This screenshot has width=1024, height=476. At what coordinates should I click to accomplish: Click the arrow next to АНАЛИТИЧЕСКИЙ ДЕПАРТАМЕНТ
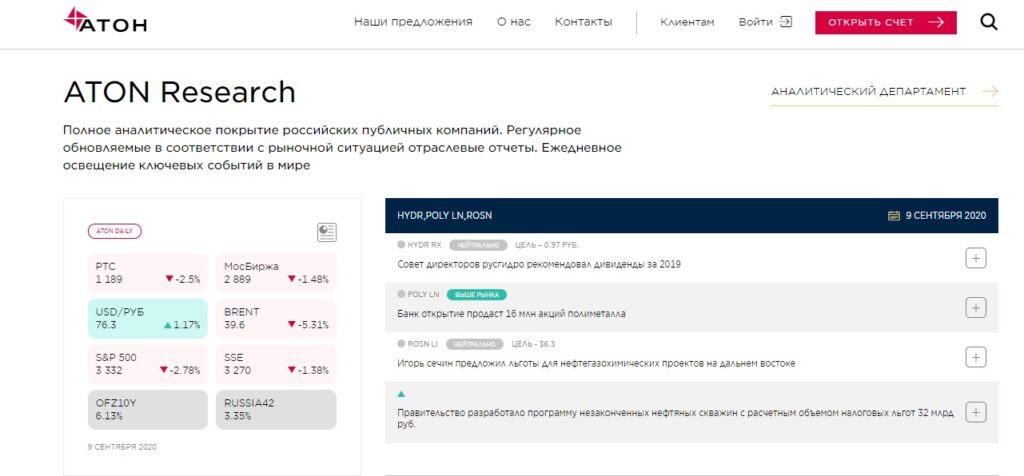coord(990,91)
